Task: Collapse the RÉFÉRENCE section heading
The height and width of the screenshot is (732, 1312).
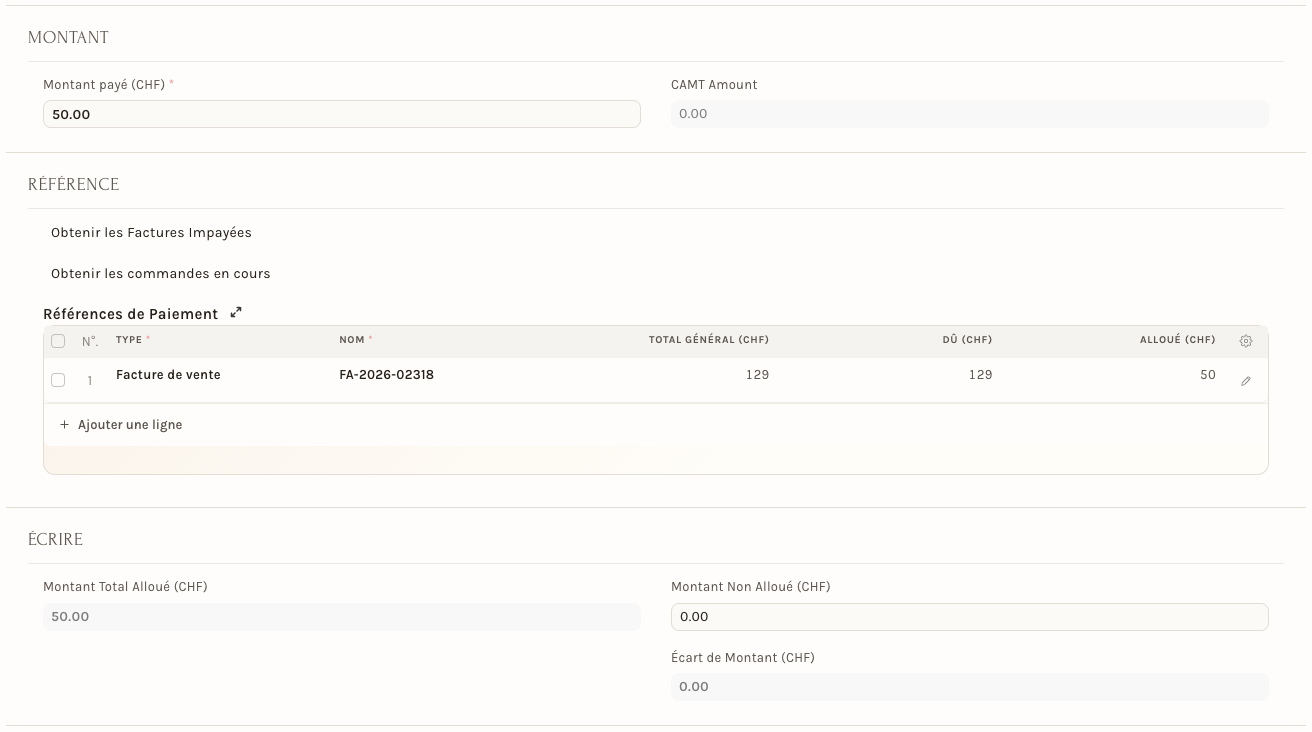Action: point(73,185)
